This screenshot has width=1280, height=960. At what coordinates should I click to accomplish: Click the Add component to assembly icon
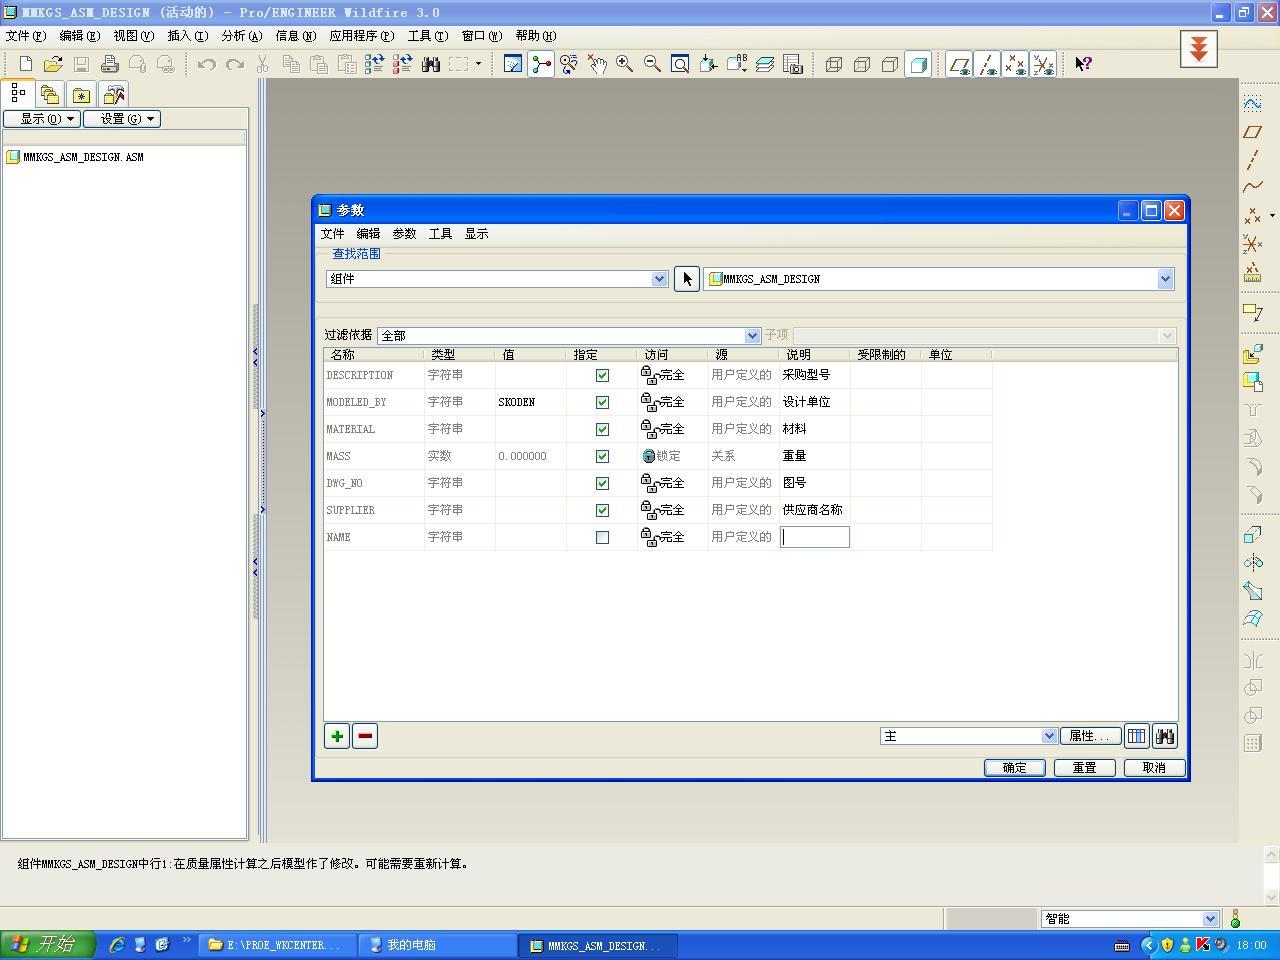(x=1252, y=353)
